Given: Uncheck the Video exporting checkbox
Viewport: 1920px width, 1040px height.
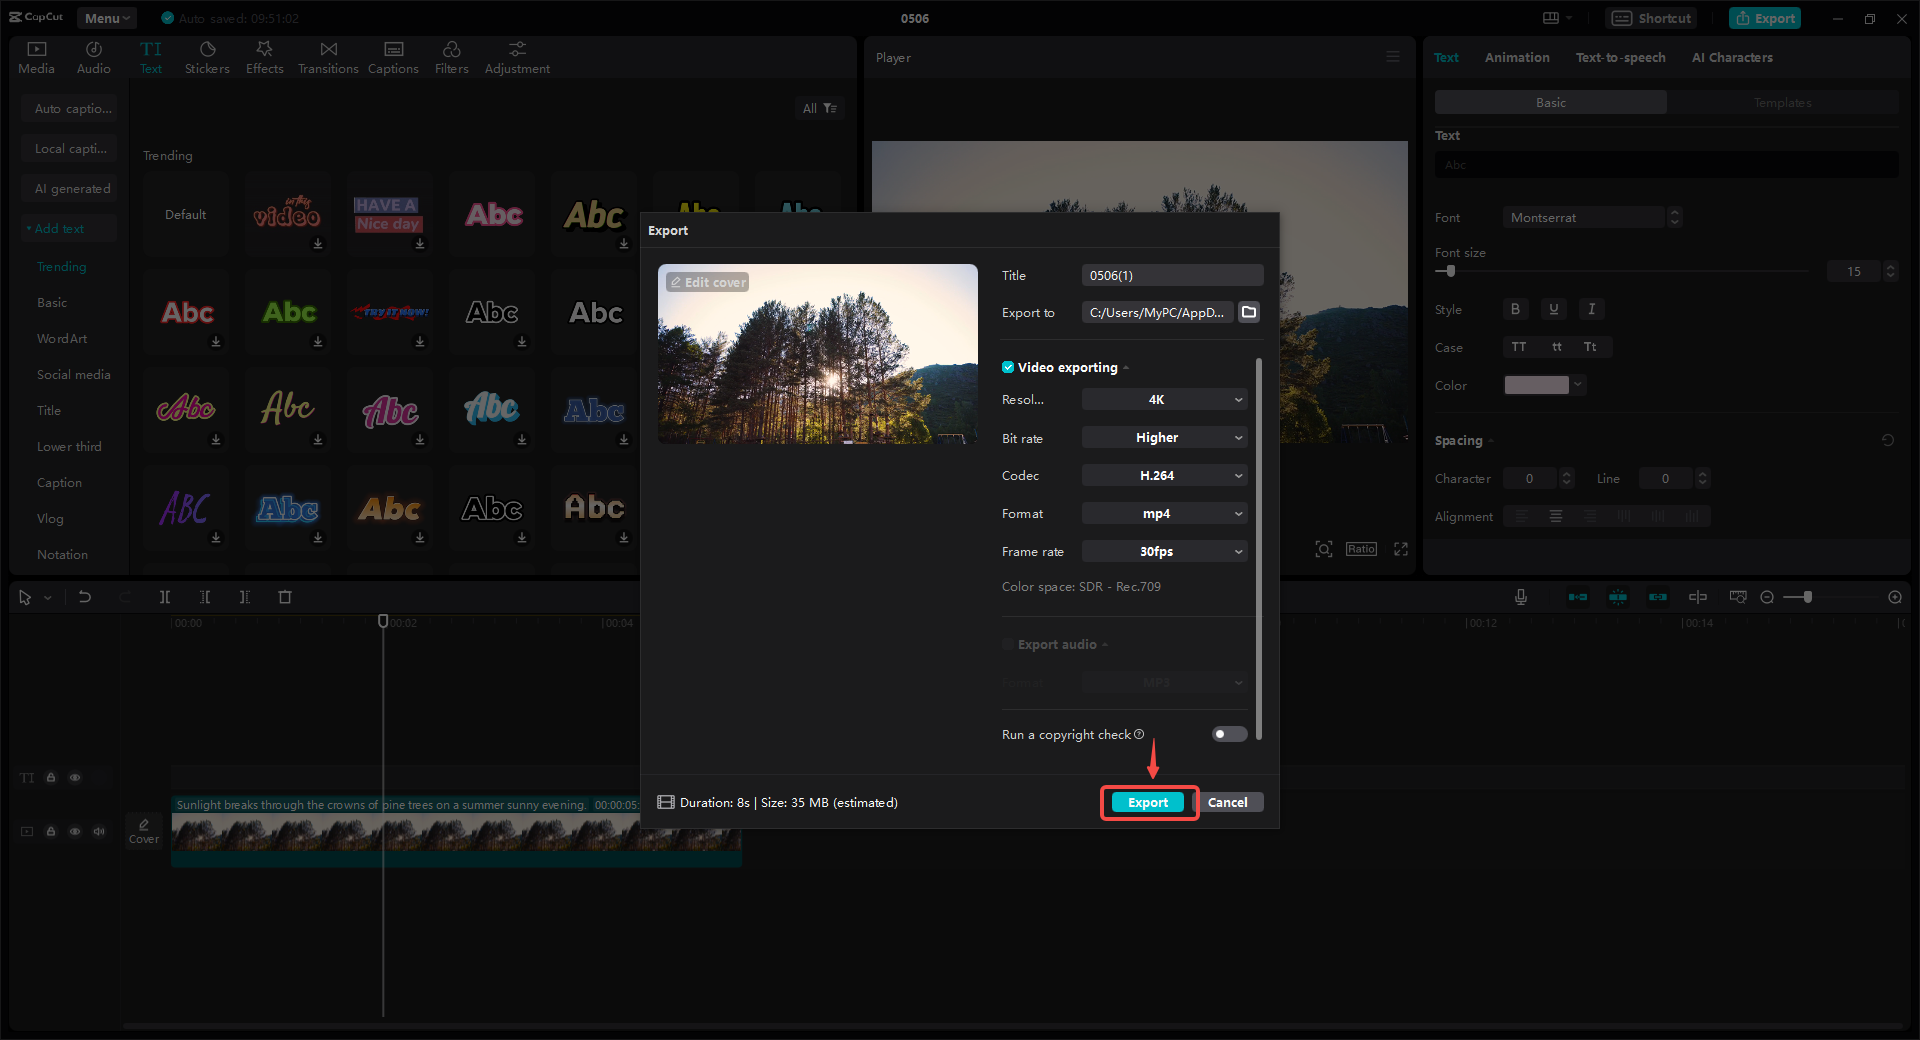Looking at the screenshot, I should tap(1008, 367).
